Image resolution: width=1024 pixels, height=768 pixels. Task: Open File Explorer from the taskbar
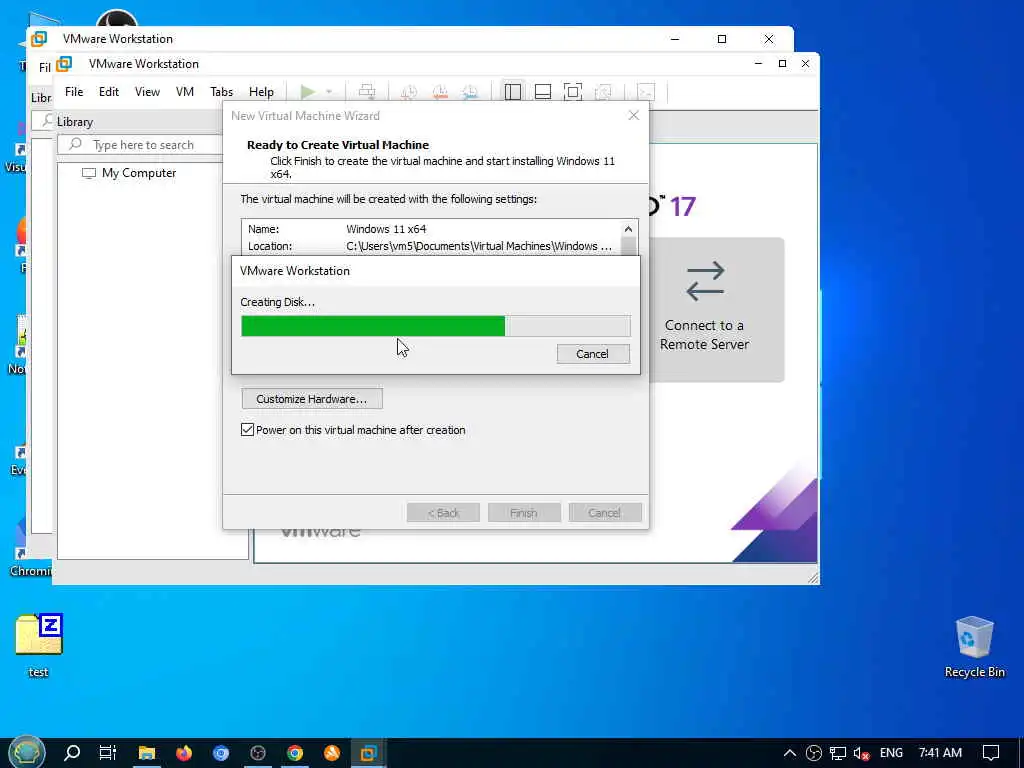pyautogui.click(x=146, y=753)
